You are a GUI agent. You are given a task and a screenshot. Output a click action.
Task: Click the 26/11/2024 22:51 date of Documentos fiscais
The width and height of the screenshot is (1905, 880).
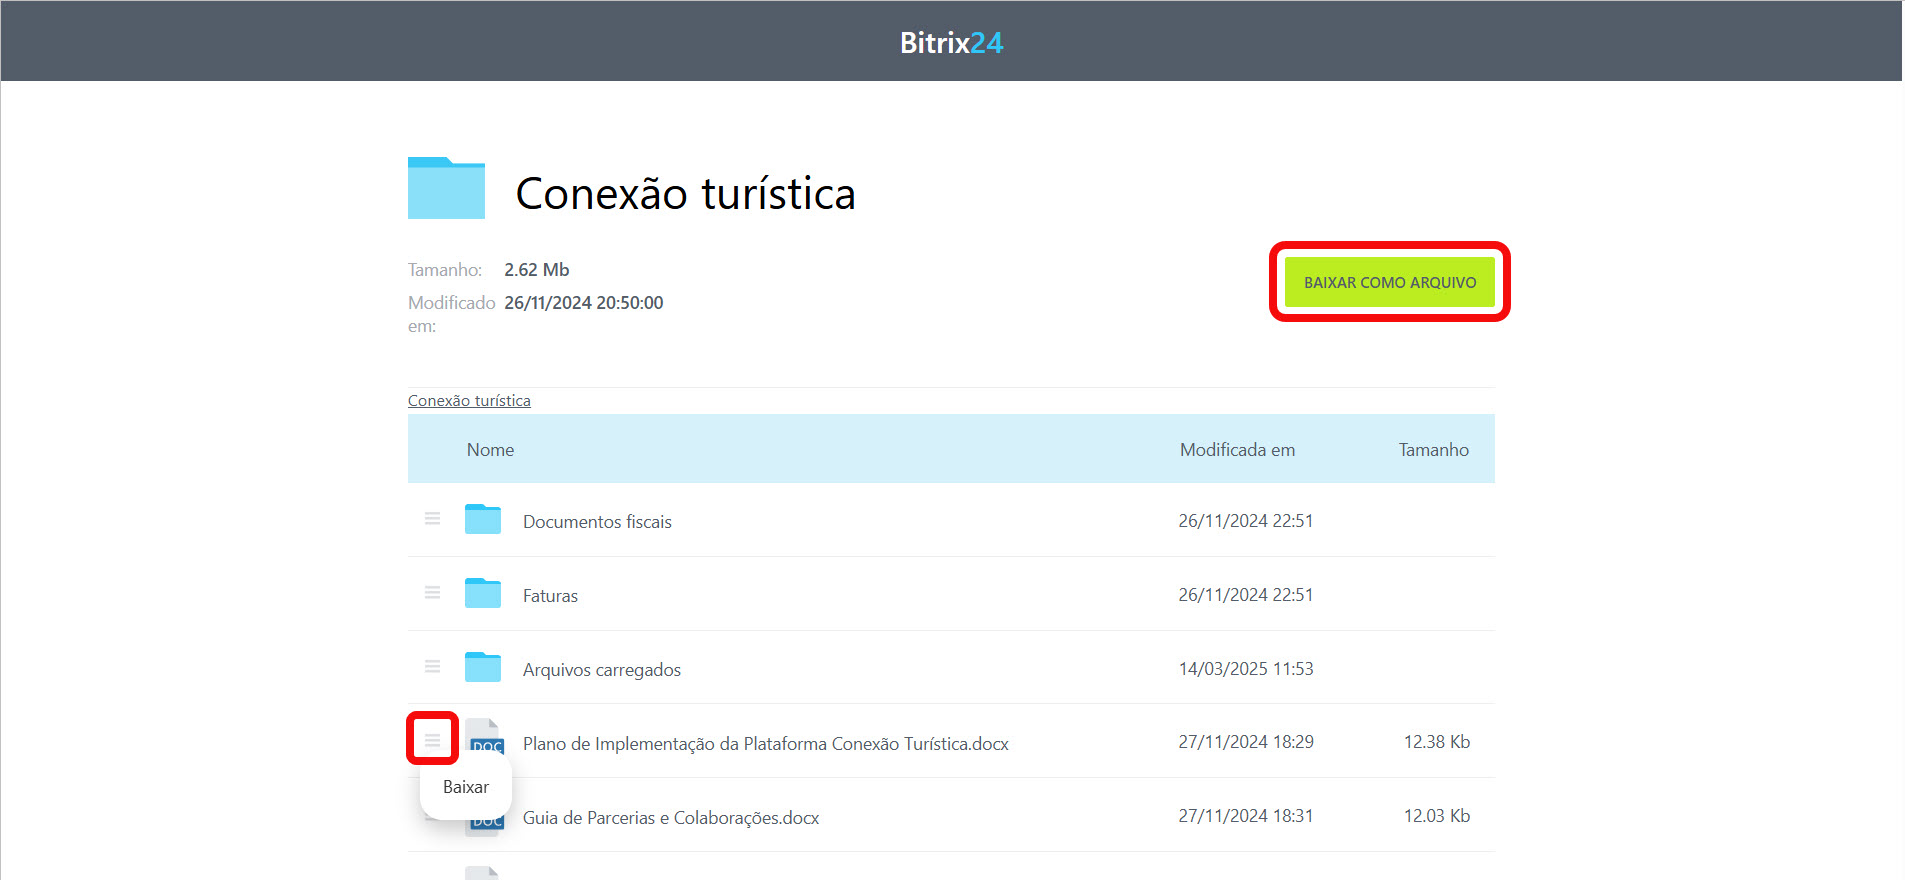pyautogui.click(x=1246, y=521)
